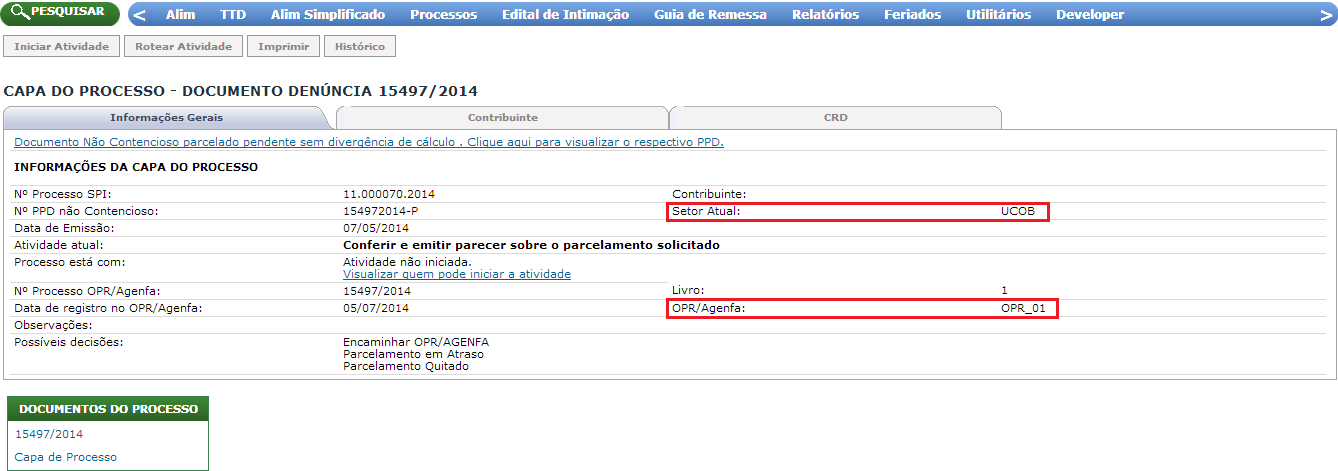Viewport: 1338px width, 471px height.
Task: Open the TTD menu
Action: [x=233, y=15]
